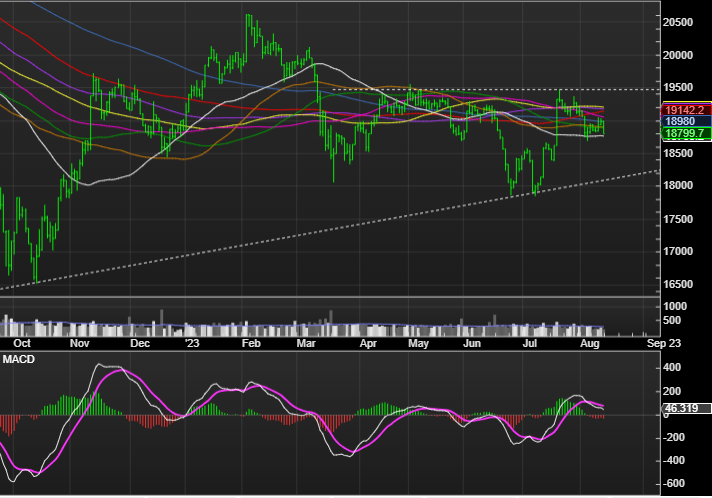
Task: Click the -400 MACD axis label
Action: click(672, 460)
